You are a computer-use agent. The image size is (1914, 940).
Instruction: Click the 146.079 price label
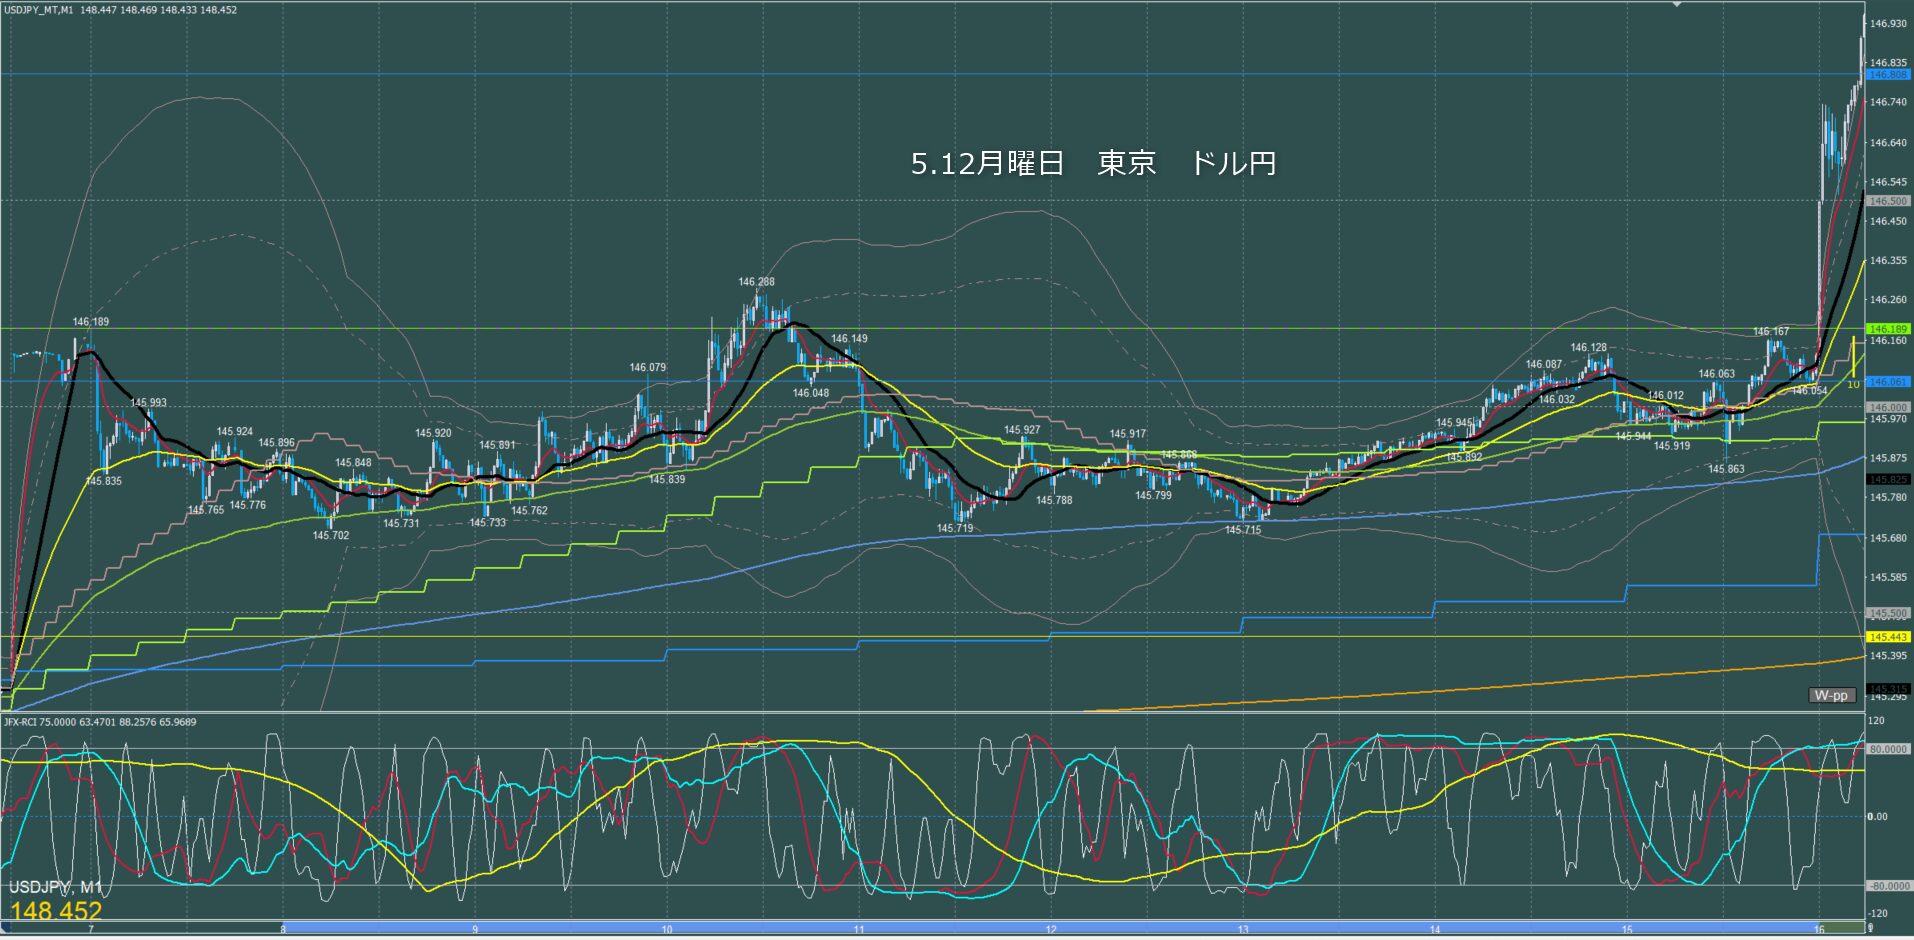[647, 367]
